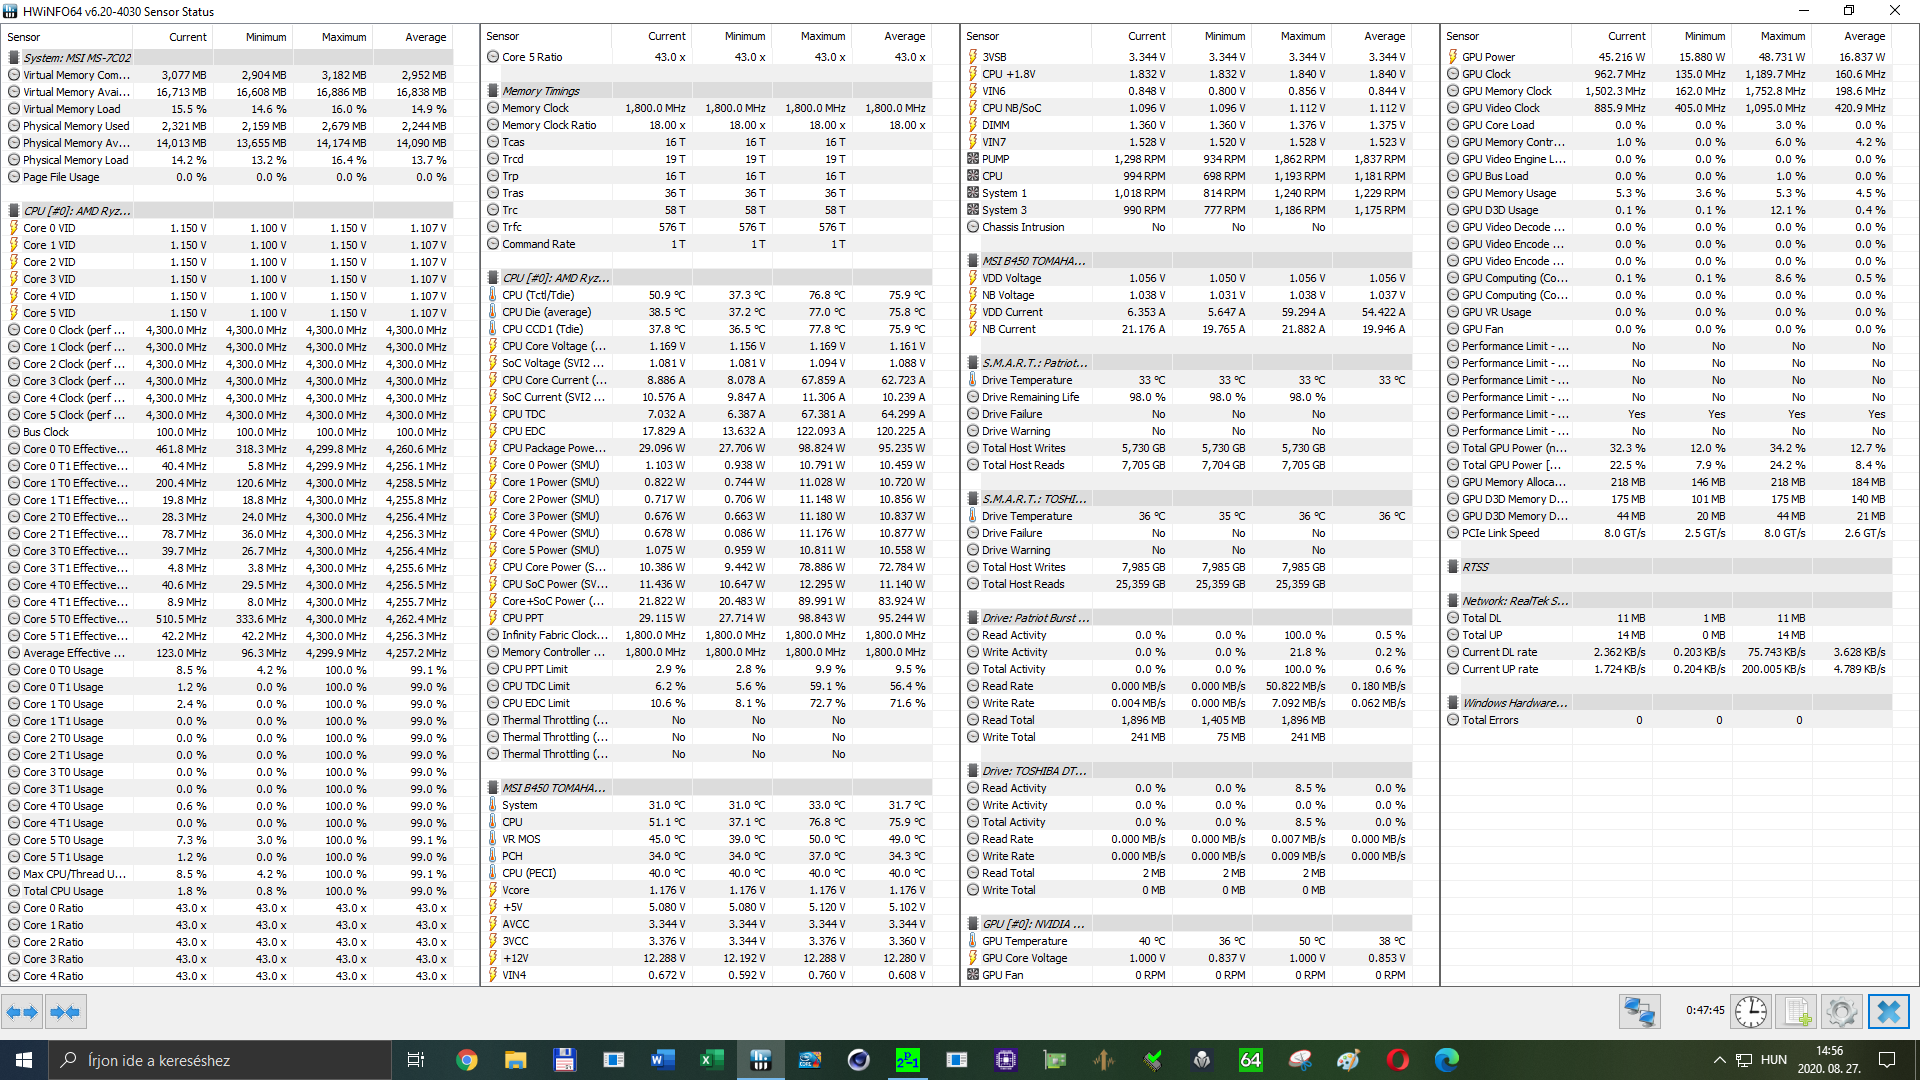Click the expand columns arrows button
This screenshot has width=1920, height=1080.
22,1012
